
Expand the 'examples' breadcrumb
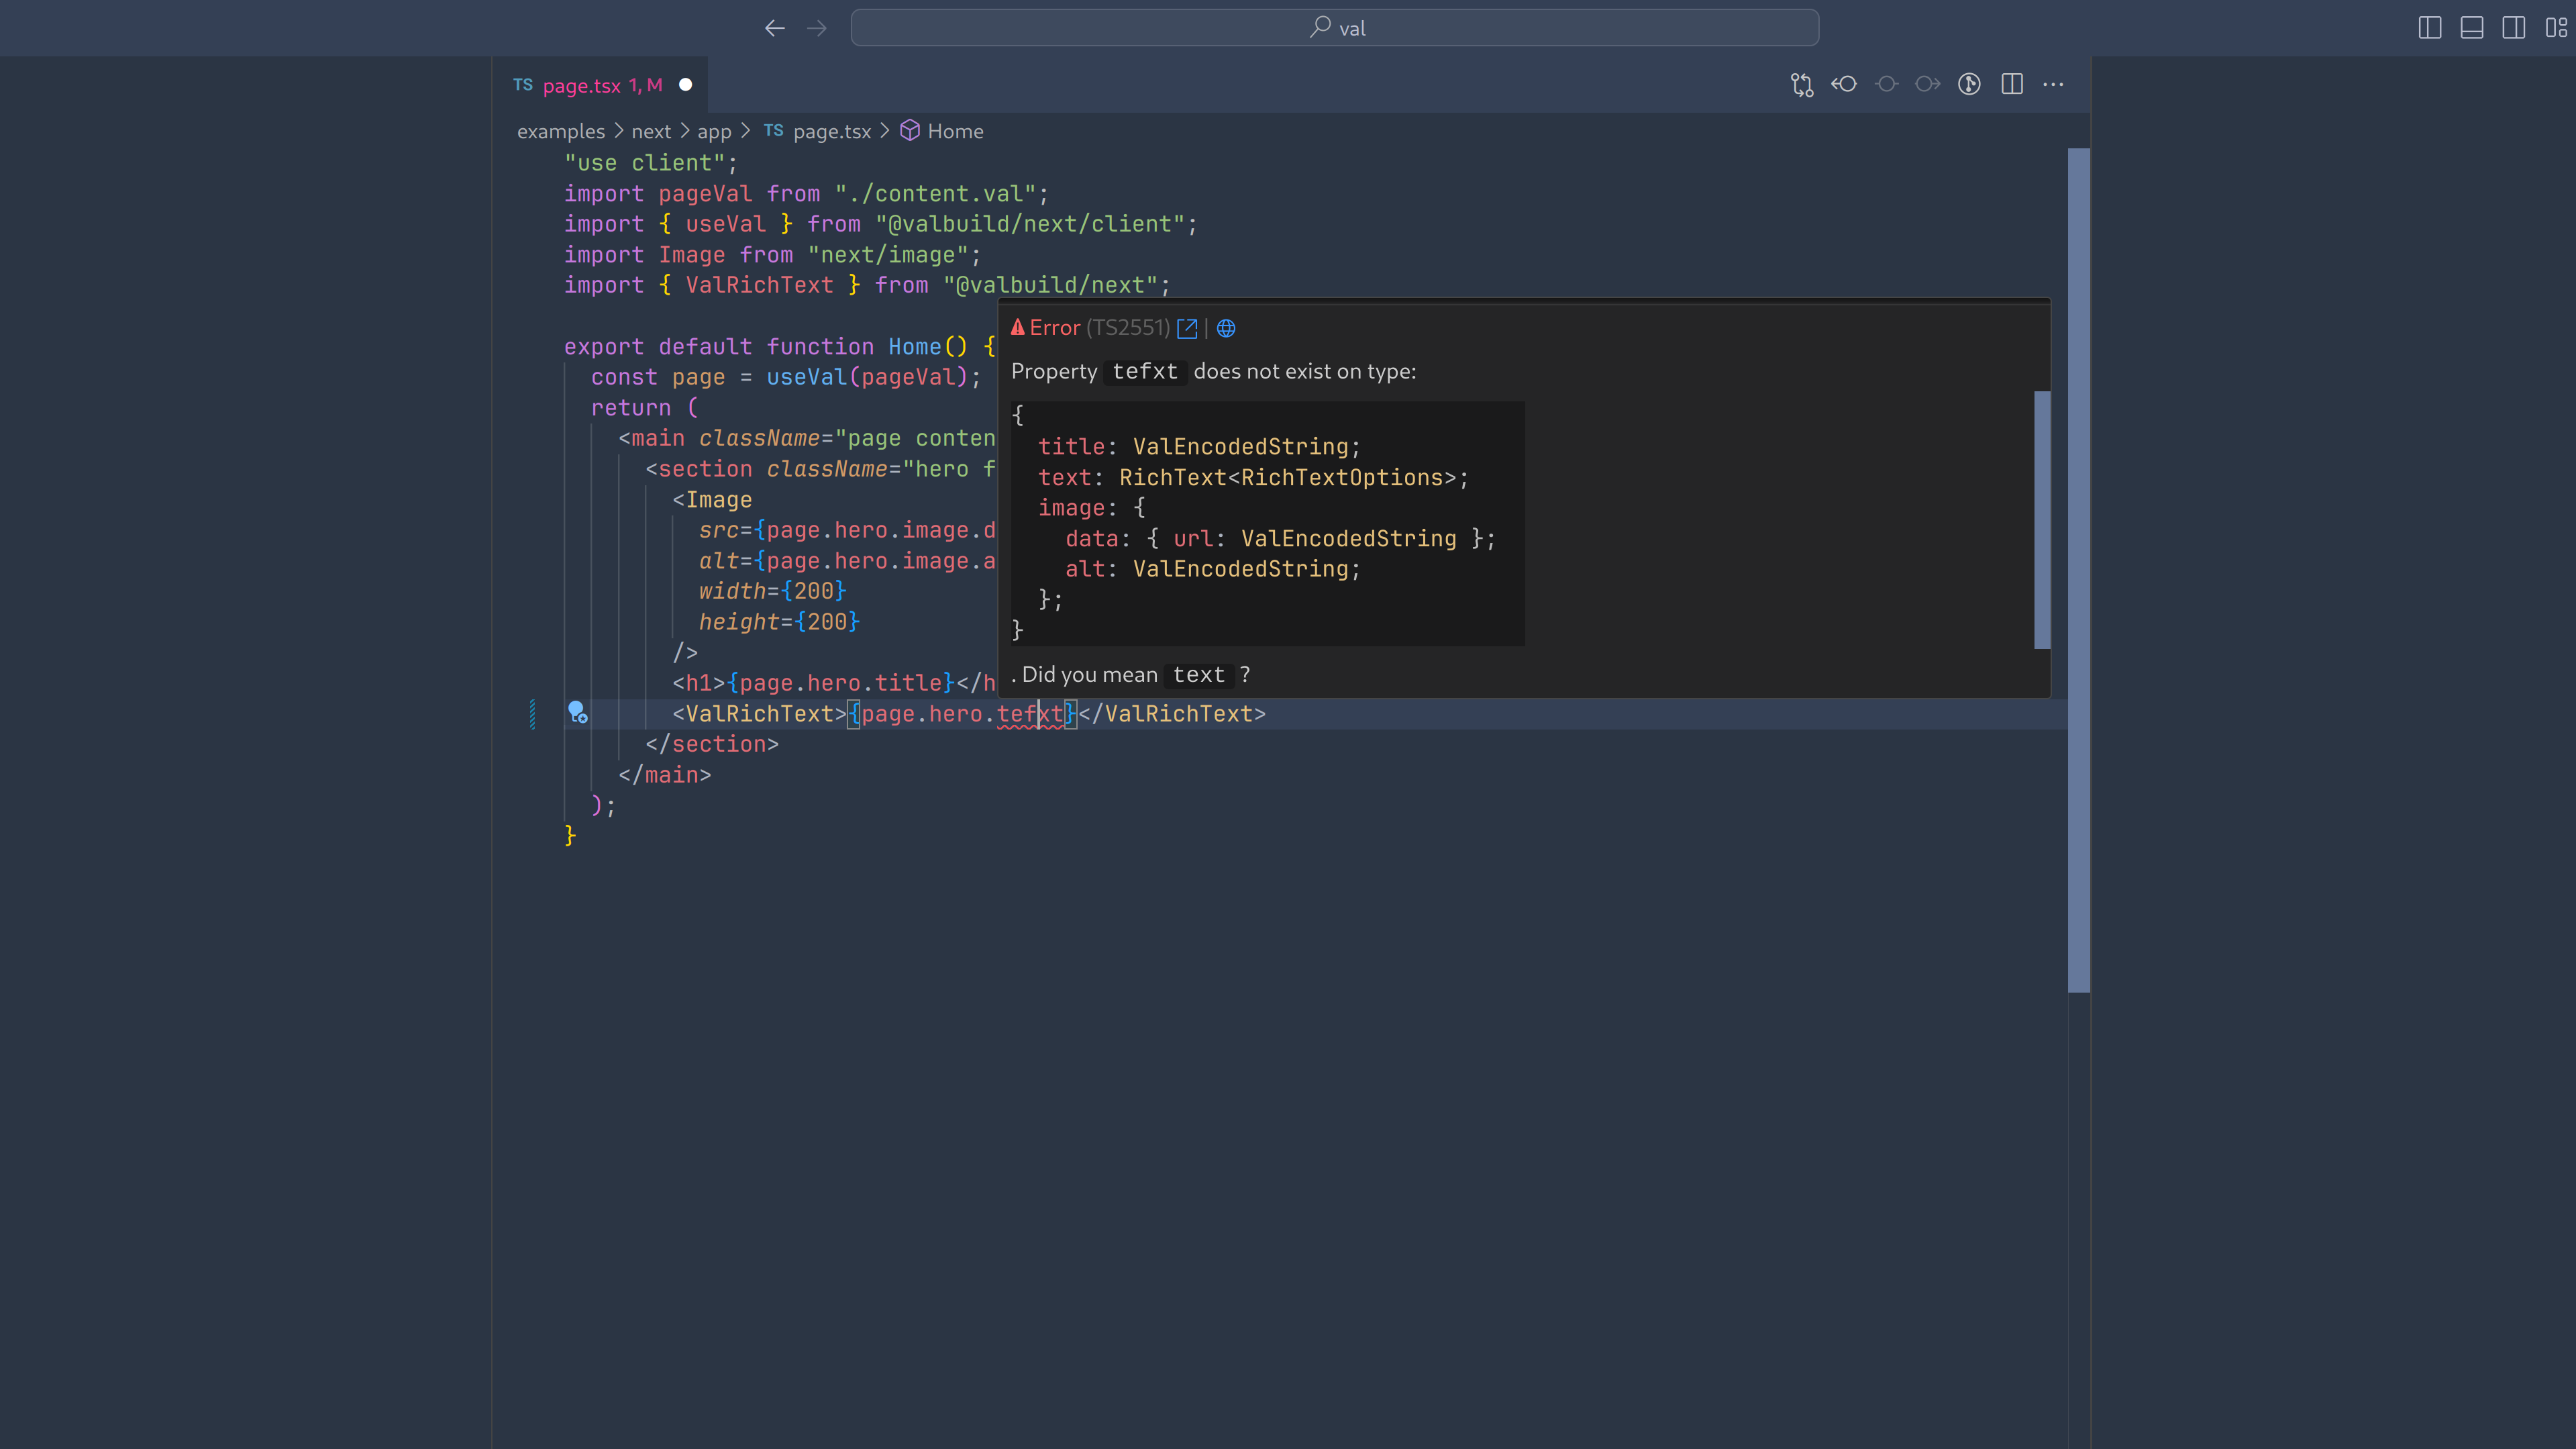coord(560,131)
